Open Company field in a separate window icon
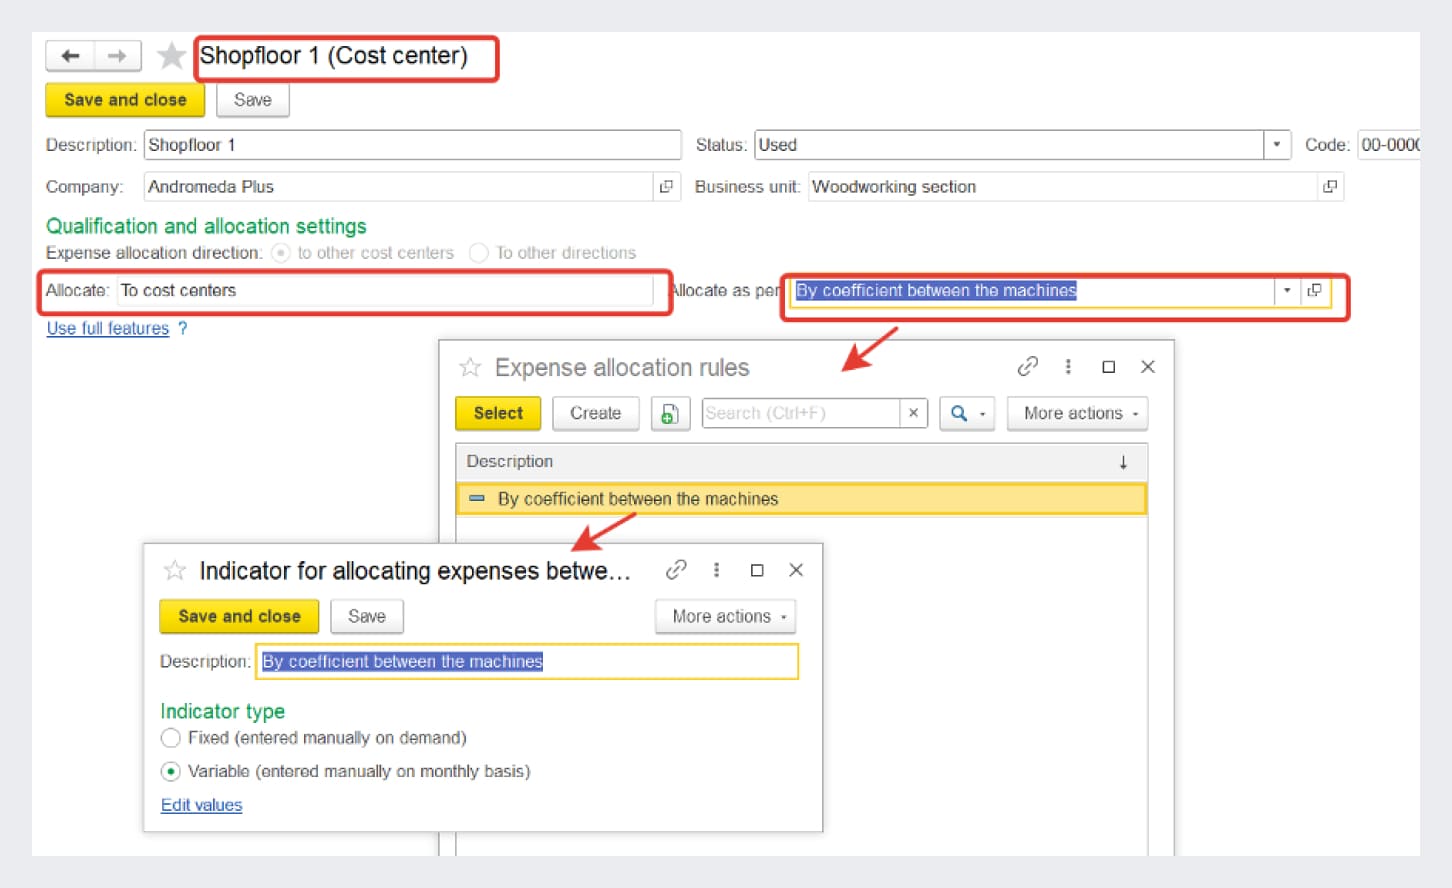This screenshot has width=1452, height=888. click(x=666, y=186)
